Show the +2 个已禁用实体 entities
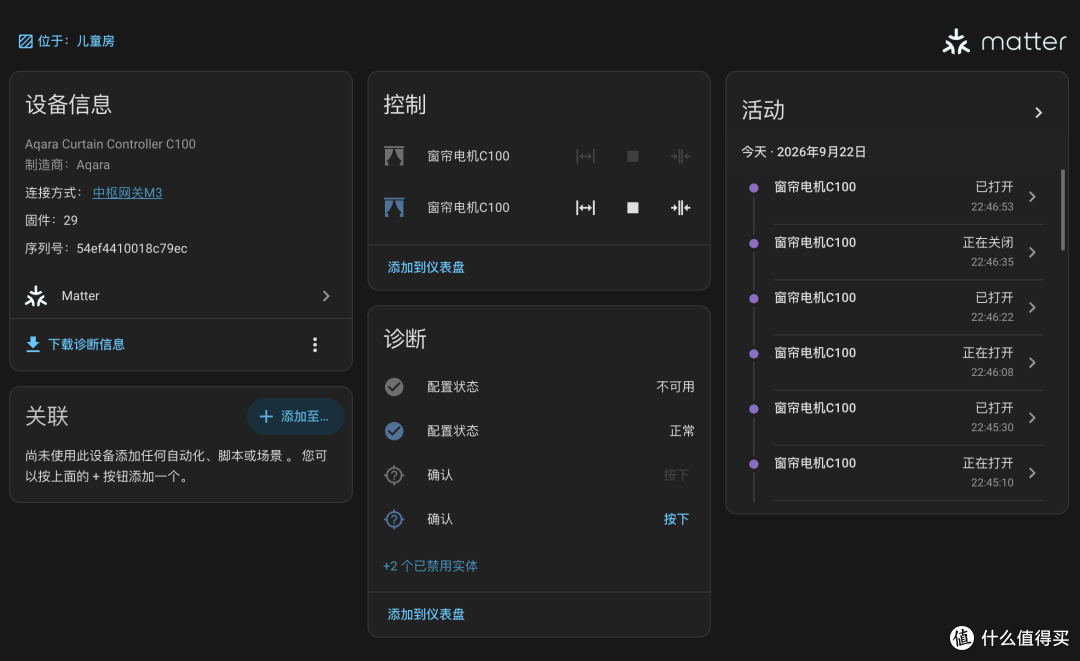Image resolution: width=1080 pixels, height=661 pixels. 430,566
